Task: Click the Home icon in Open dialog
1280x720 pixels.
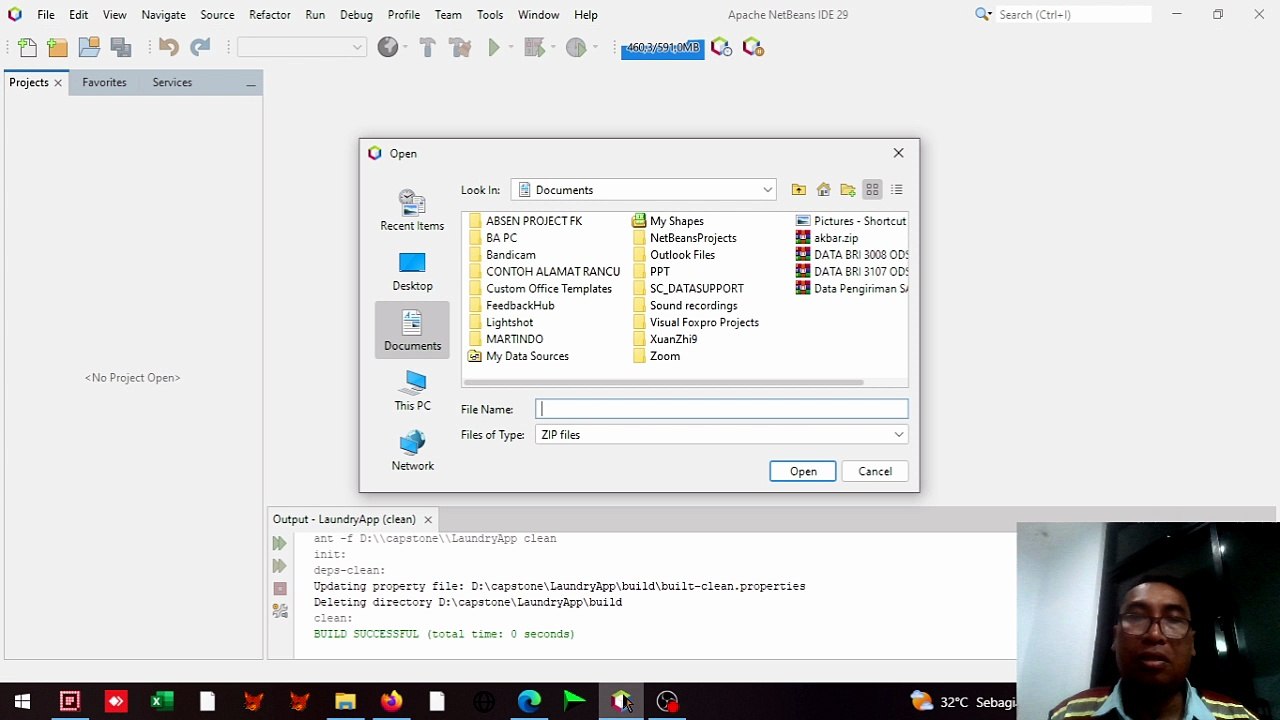Action: pos(823,190)
